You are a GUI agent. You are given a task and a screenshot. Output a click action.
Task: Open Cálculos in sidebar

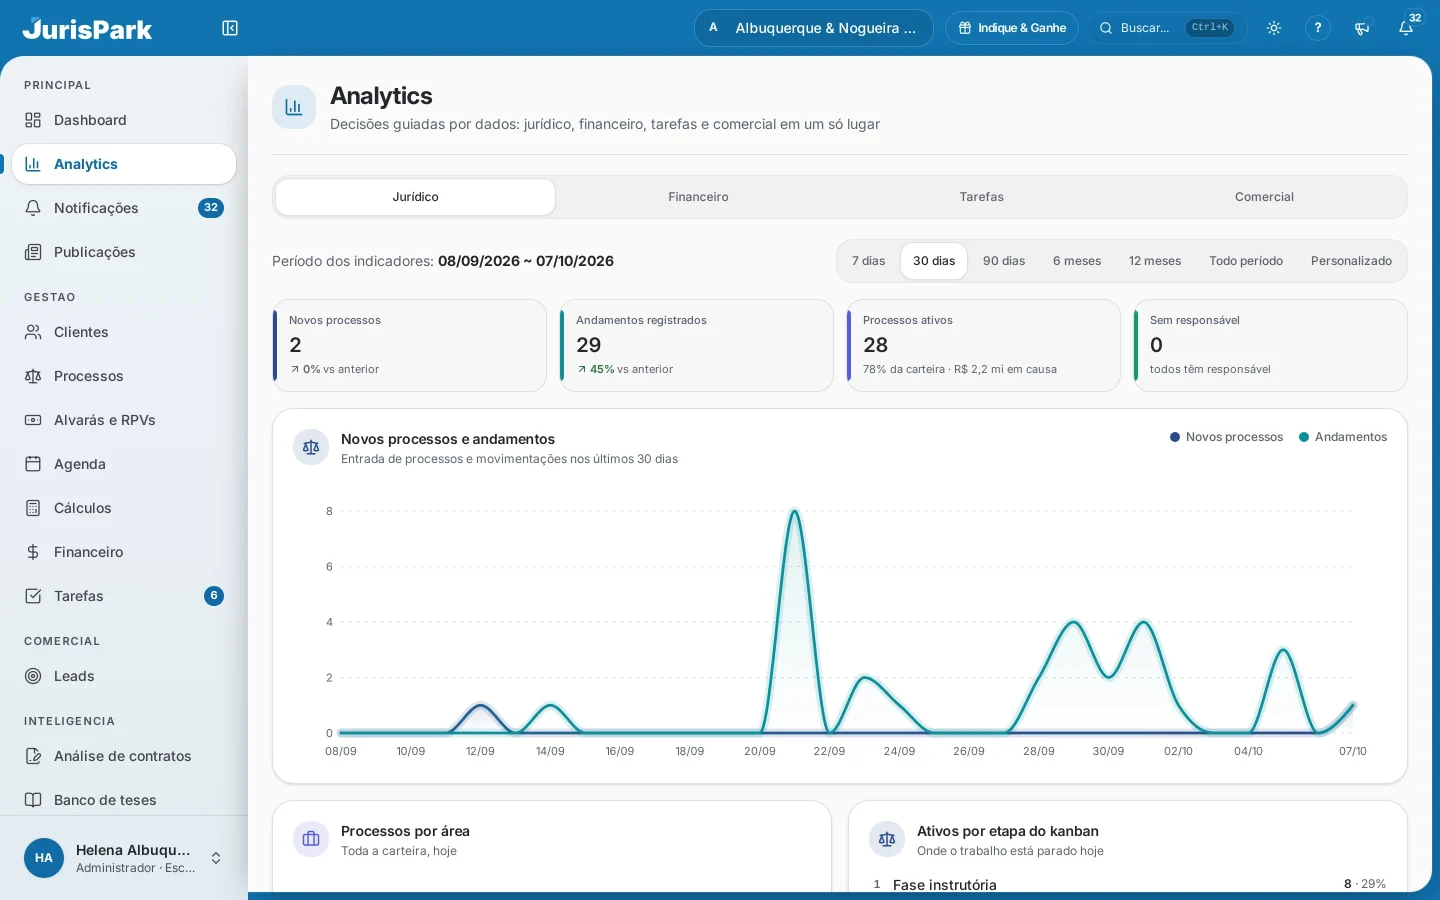tap(124, 508)
